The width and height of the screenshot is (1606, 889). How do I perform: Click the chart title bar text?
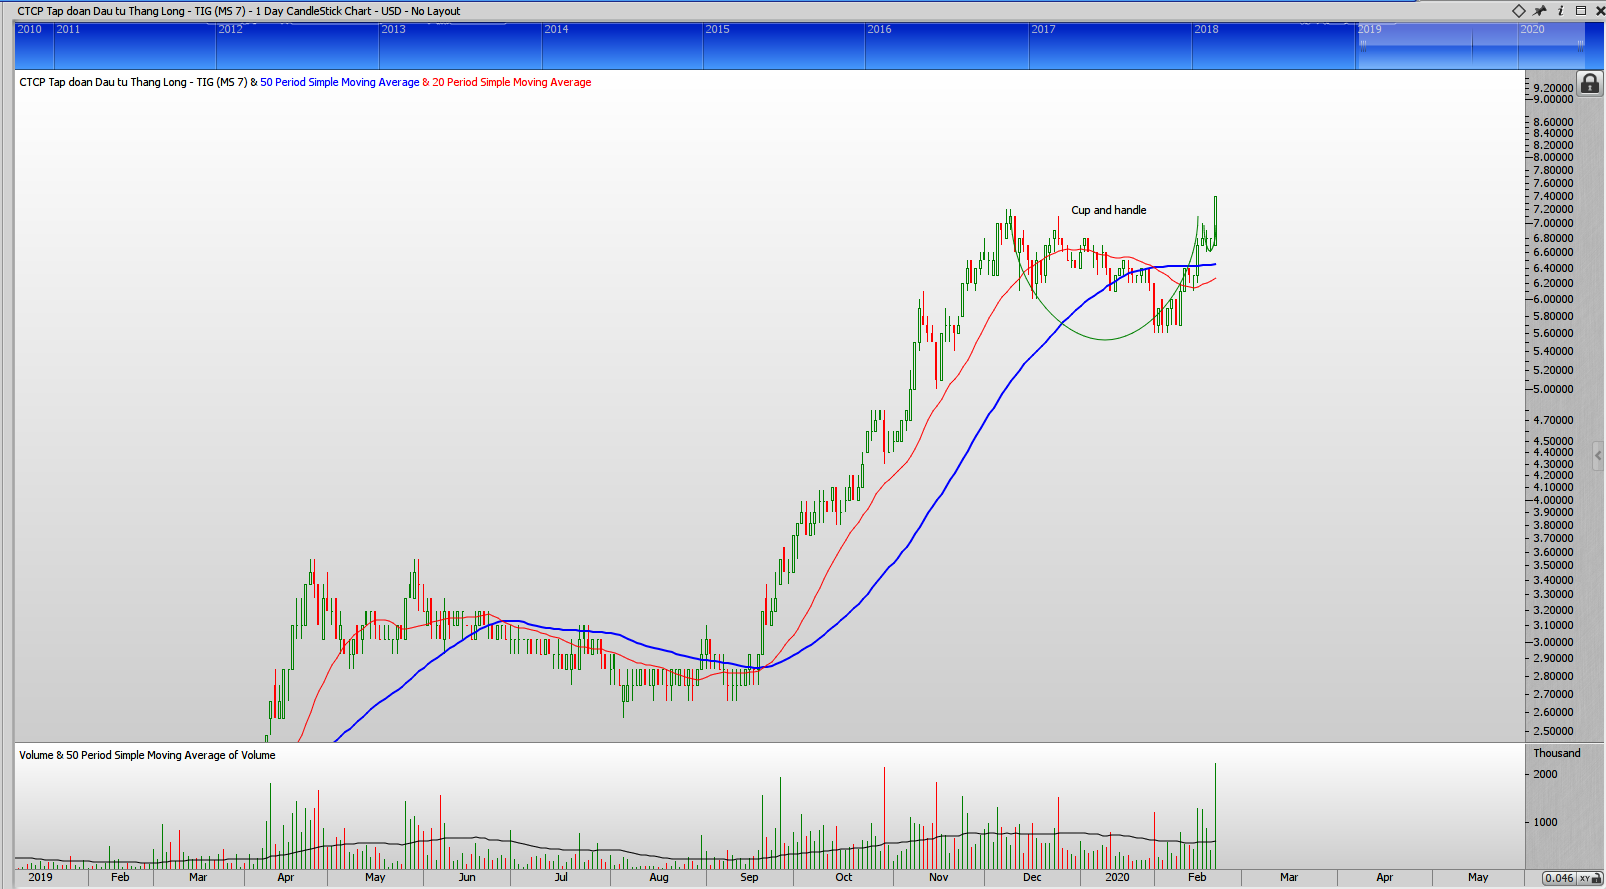[238, 11]
